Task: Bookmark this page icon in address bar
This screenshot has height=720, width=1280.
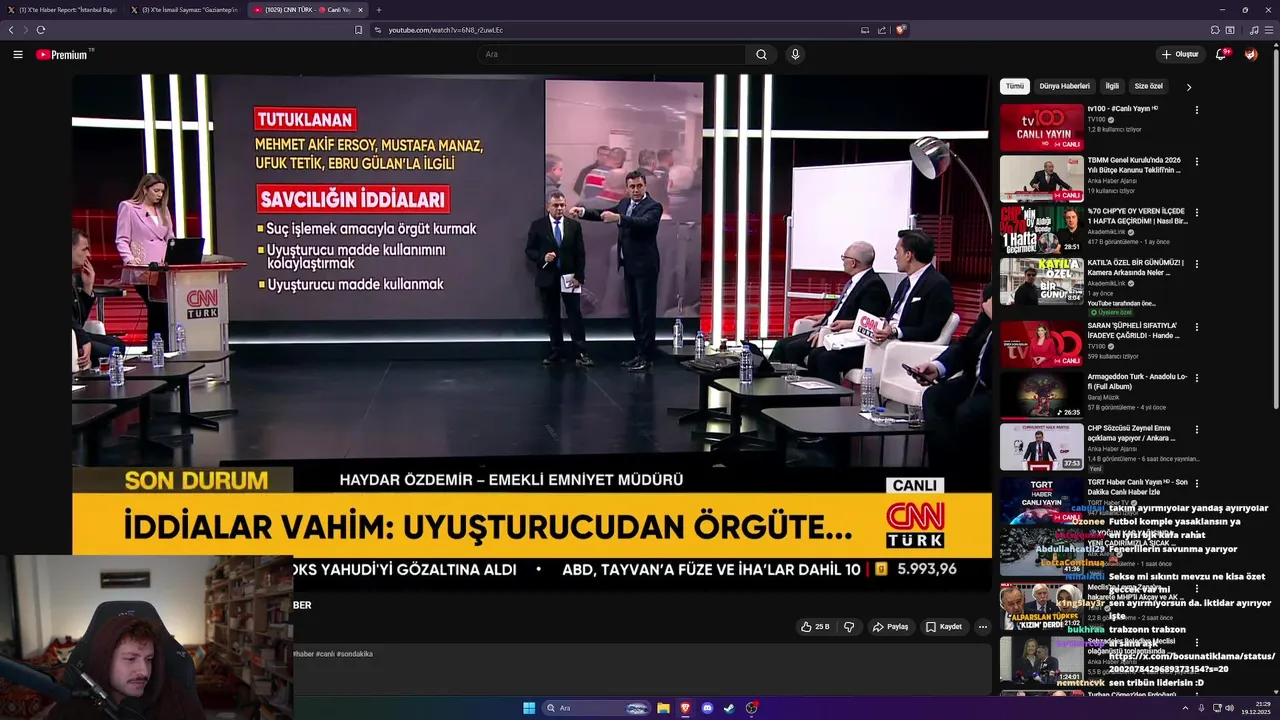Action: [x=358, y=30]
